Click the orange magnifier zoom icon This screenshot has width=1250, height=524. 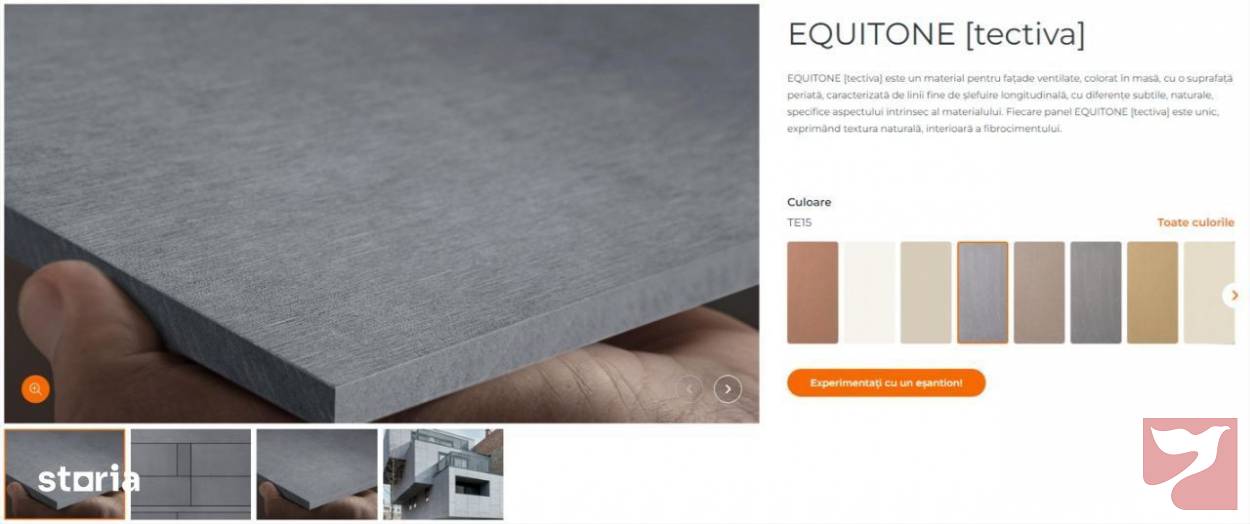click(35, 389)
